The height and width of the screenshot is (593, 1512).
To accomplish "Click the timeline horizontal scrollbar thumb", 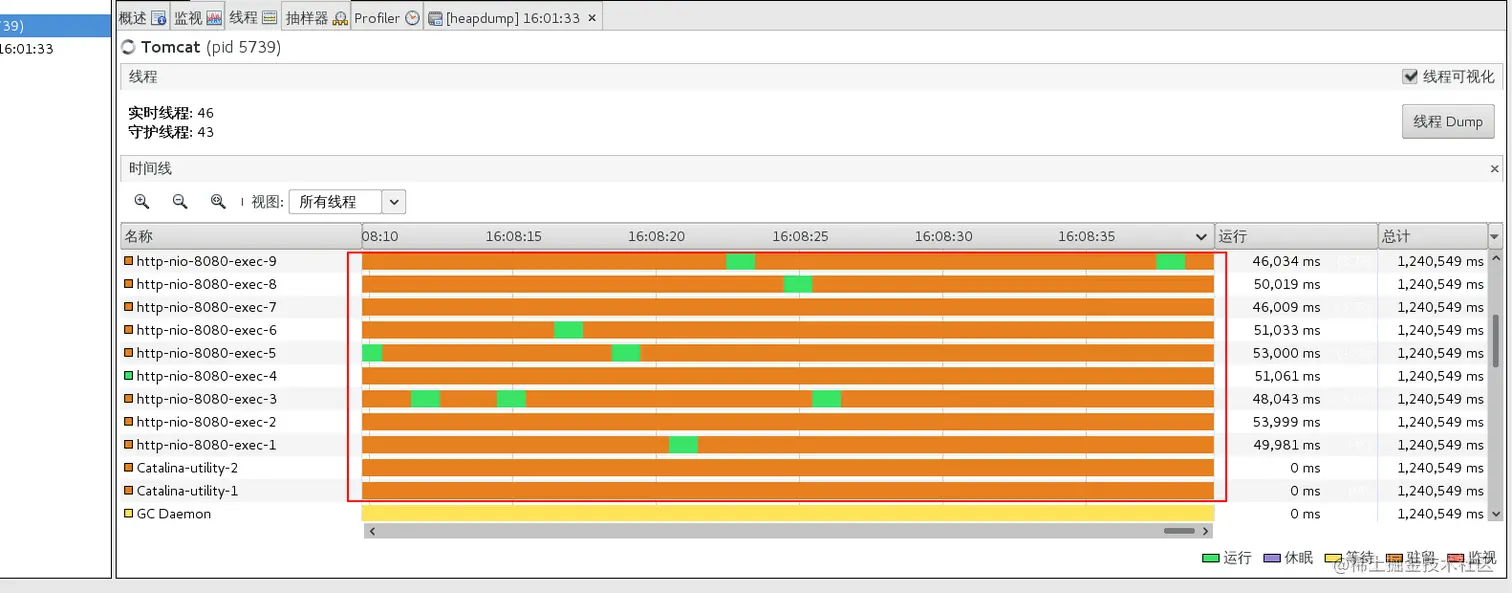I will coord(1180,531).
